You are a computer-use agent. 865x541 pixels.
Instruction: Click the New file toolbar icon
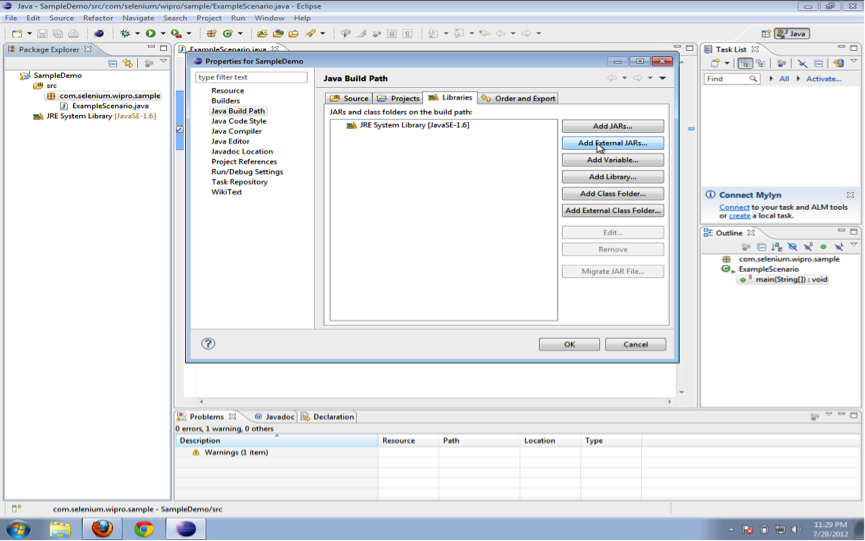coord(17,34)
